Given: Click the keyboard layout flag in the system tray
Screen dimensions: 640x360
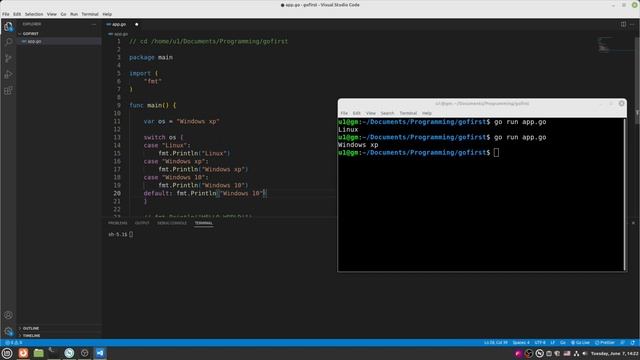Looking at the screenshot, I should tap(567, 353).
